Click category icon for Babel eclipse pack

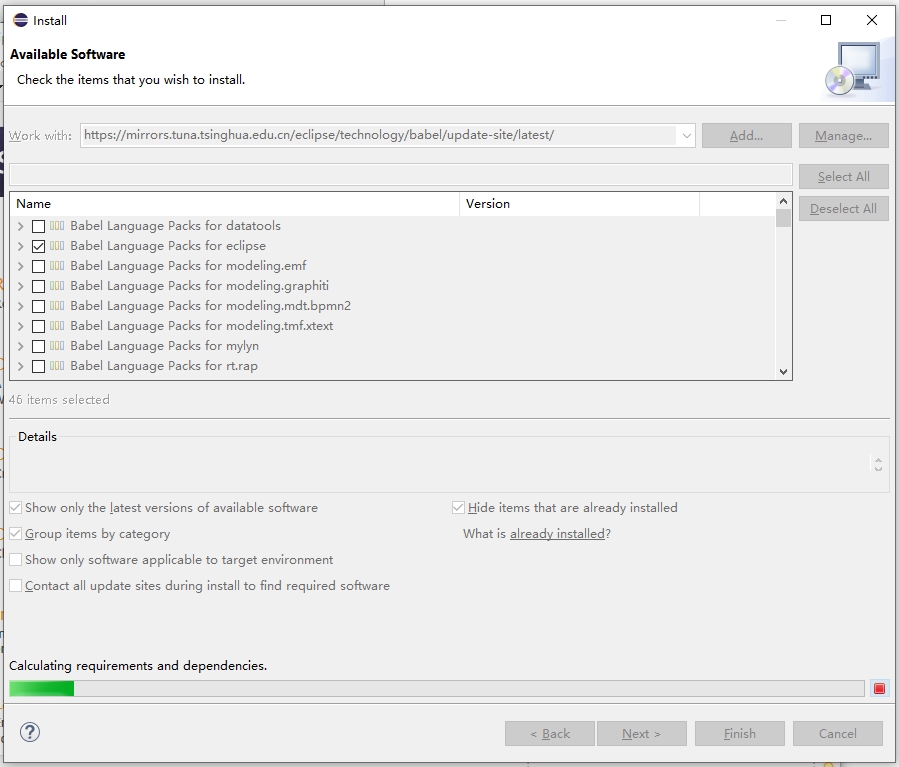[x=57, y=246]
